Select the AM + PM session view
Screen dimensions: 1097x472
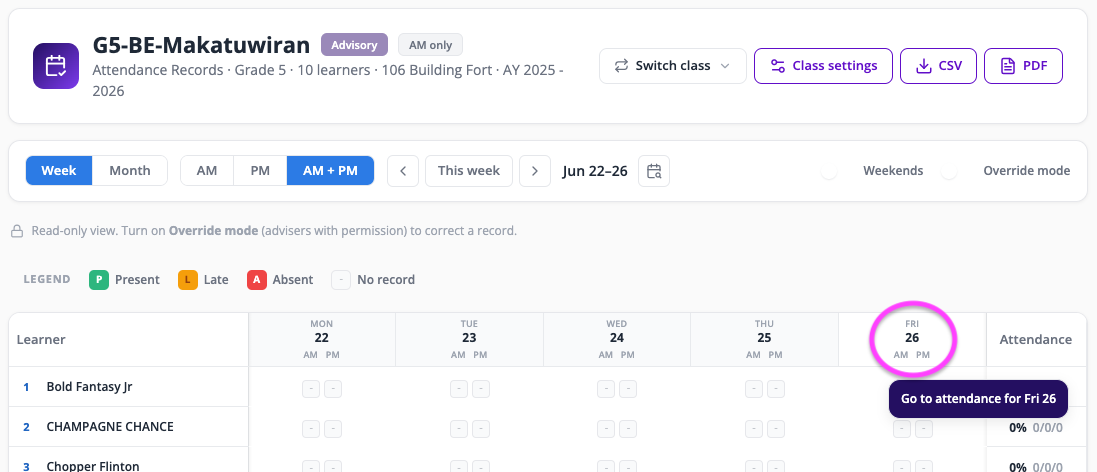[330, 171]
